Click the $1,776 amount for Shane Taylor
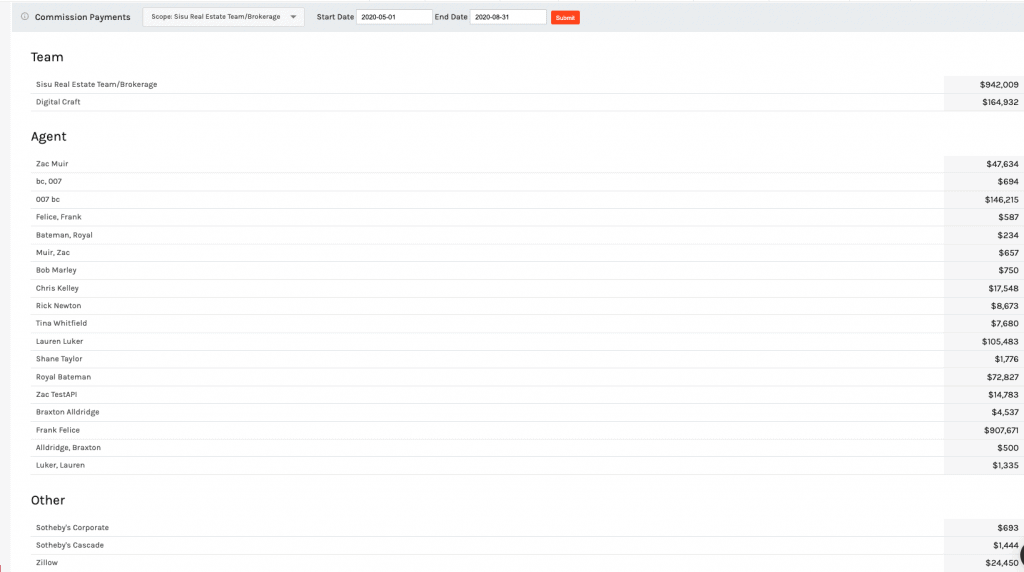Screen dimensions: 1024x572 pyautogui.click(x=1006, y=359)
